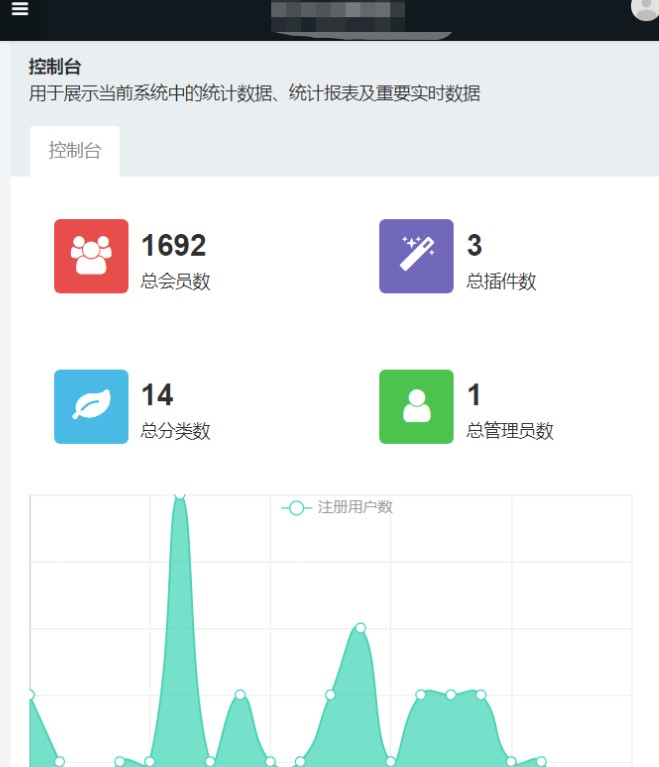Click the 控制台 page heading
659x767 pixels.
point(55,67)
